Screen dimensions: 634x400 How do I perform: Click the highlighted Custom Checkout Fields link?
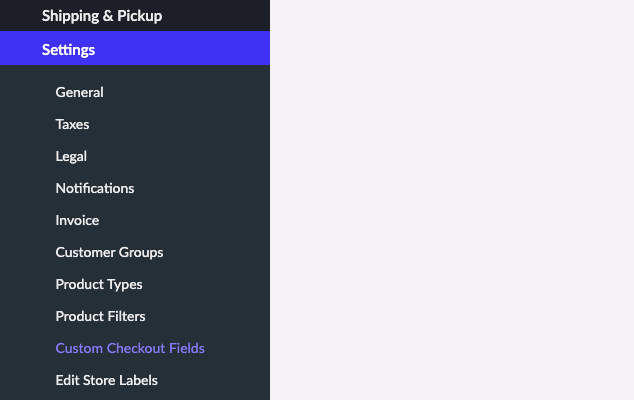(130, 348)
